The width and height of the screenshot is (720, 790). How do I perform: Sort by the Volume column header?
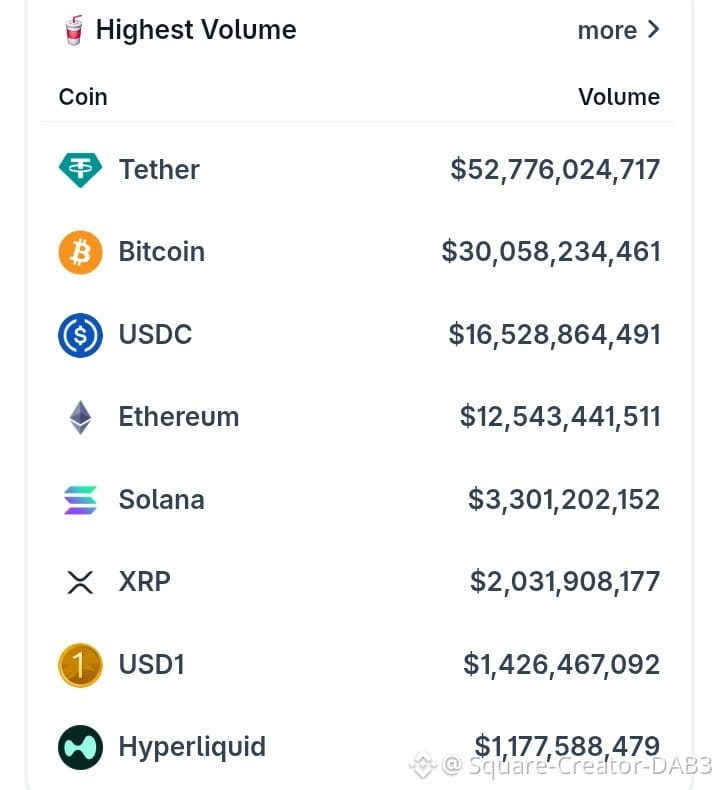(619, 97)
